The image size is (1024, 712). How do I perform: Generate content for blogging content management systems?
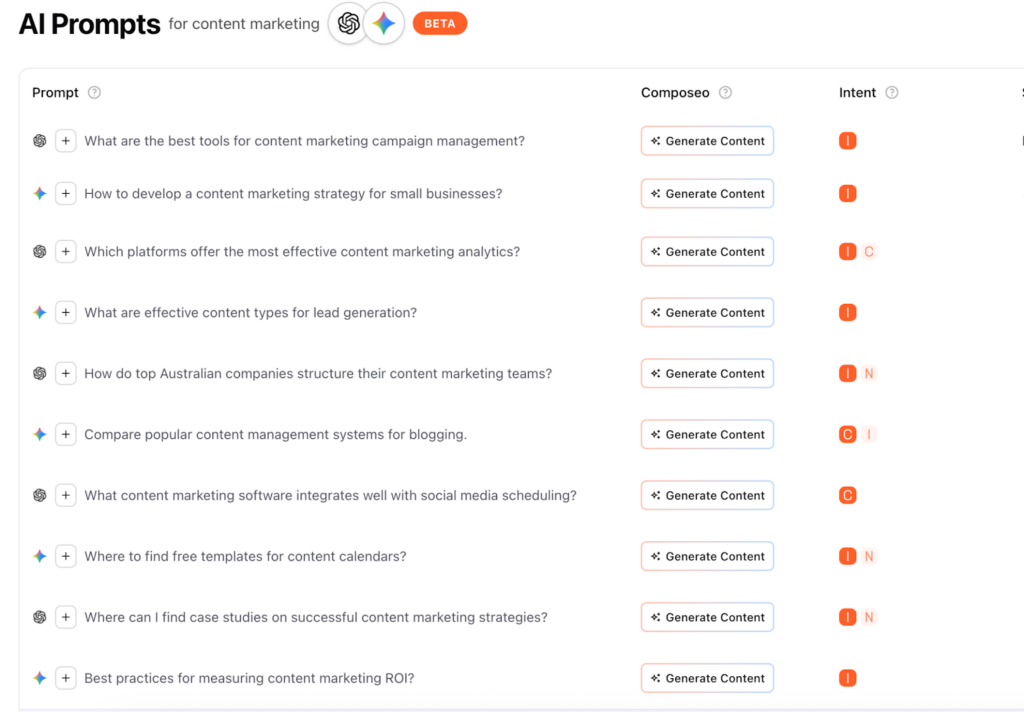[x=707, y=435]
